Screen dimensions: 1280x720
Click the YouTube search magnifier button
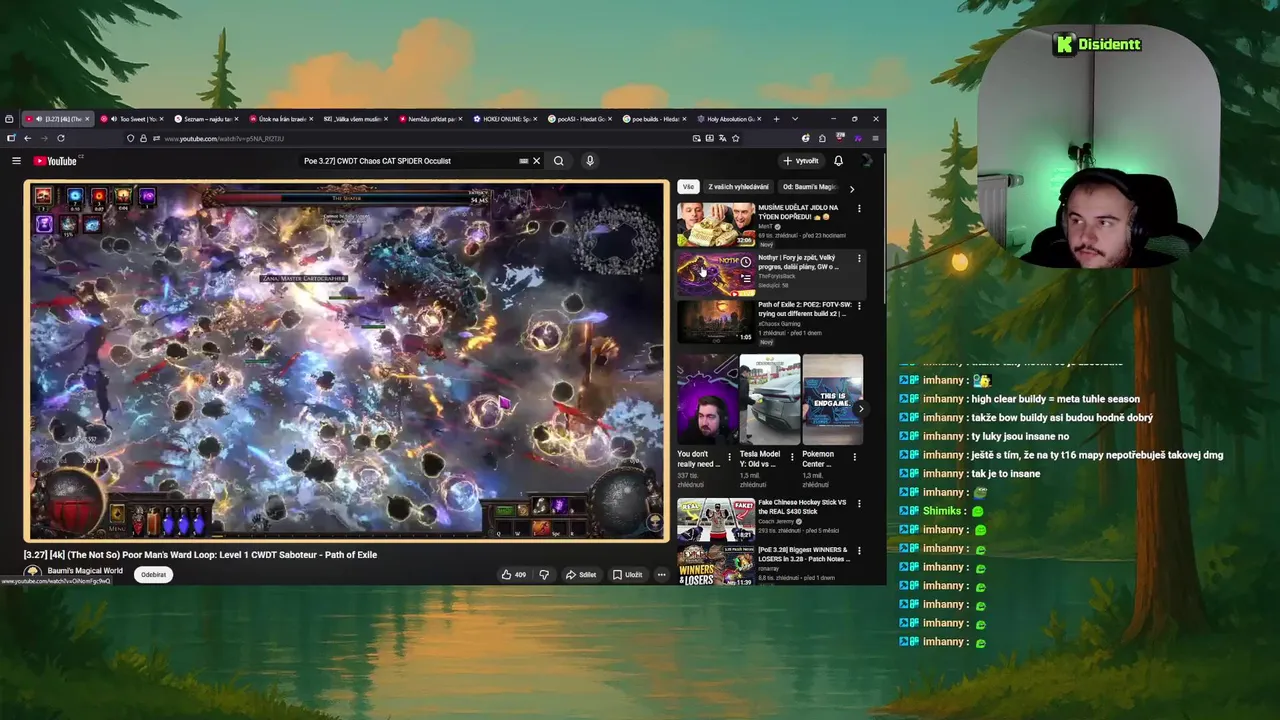pyautogui.click(x=559, y=161)
